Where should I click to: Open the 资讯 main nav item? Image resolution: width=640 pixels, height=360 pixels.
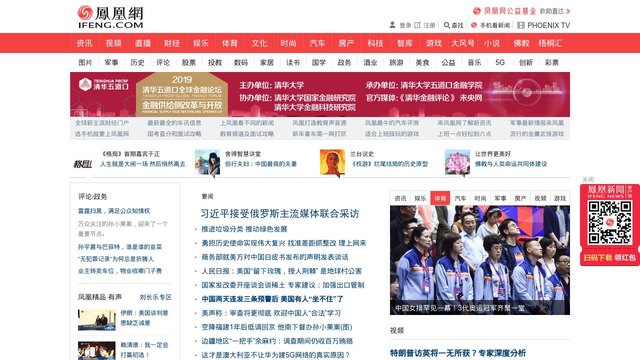84,43
